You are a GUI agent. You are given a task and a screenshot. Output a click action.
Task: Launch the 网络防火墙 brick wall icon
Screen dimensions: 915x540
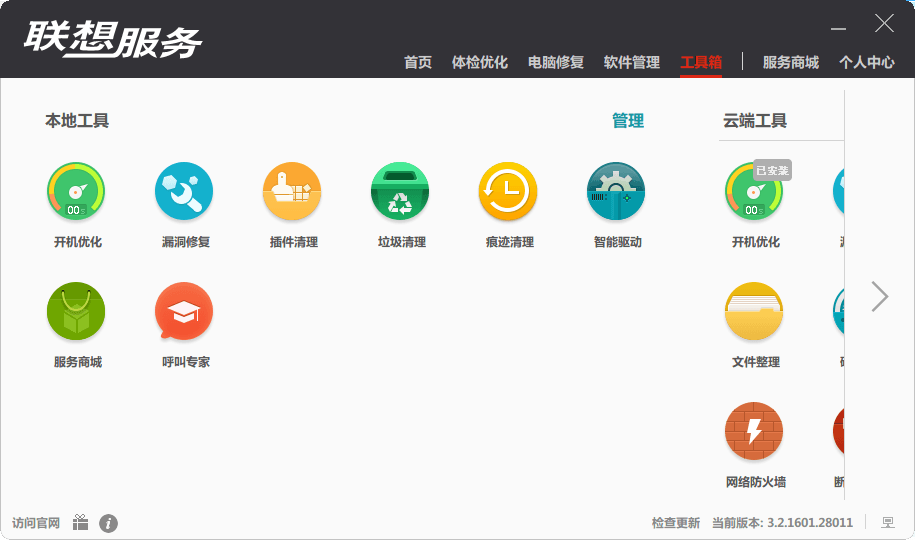pos(754,431)
